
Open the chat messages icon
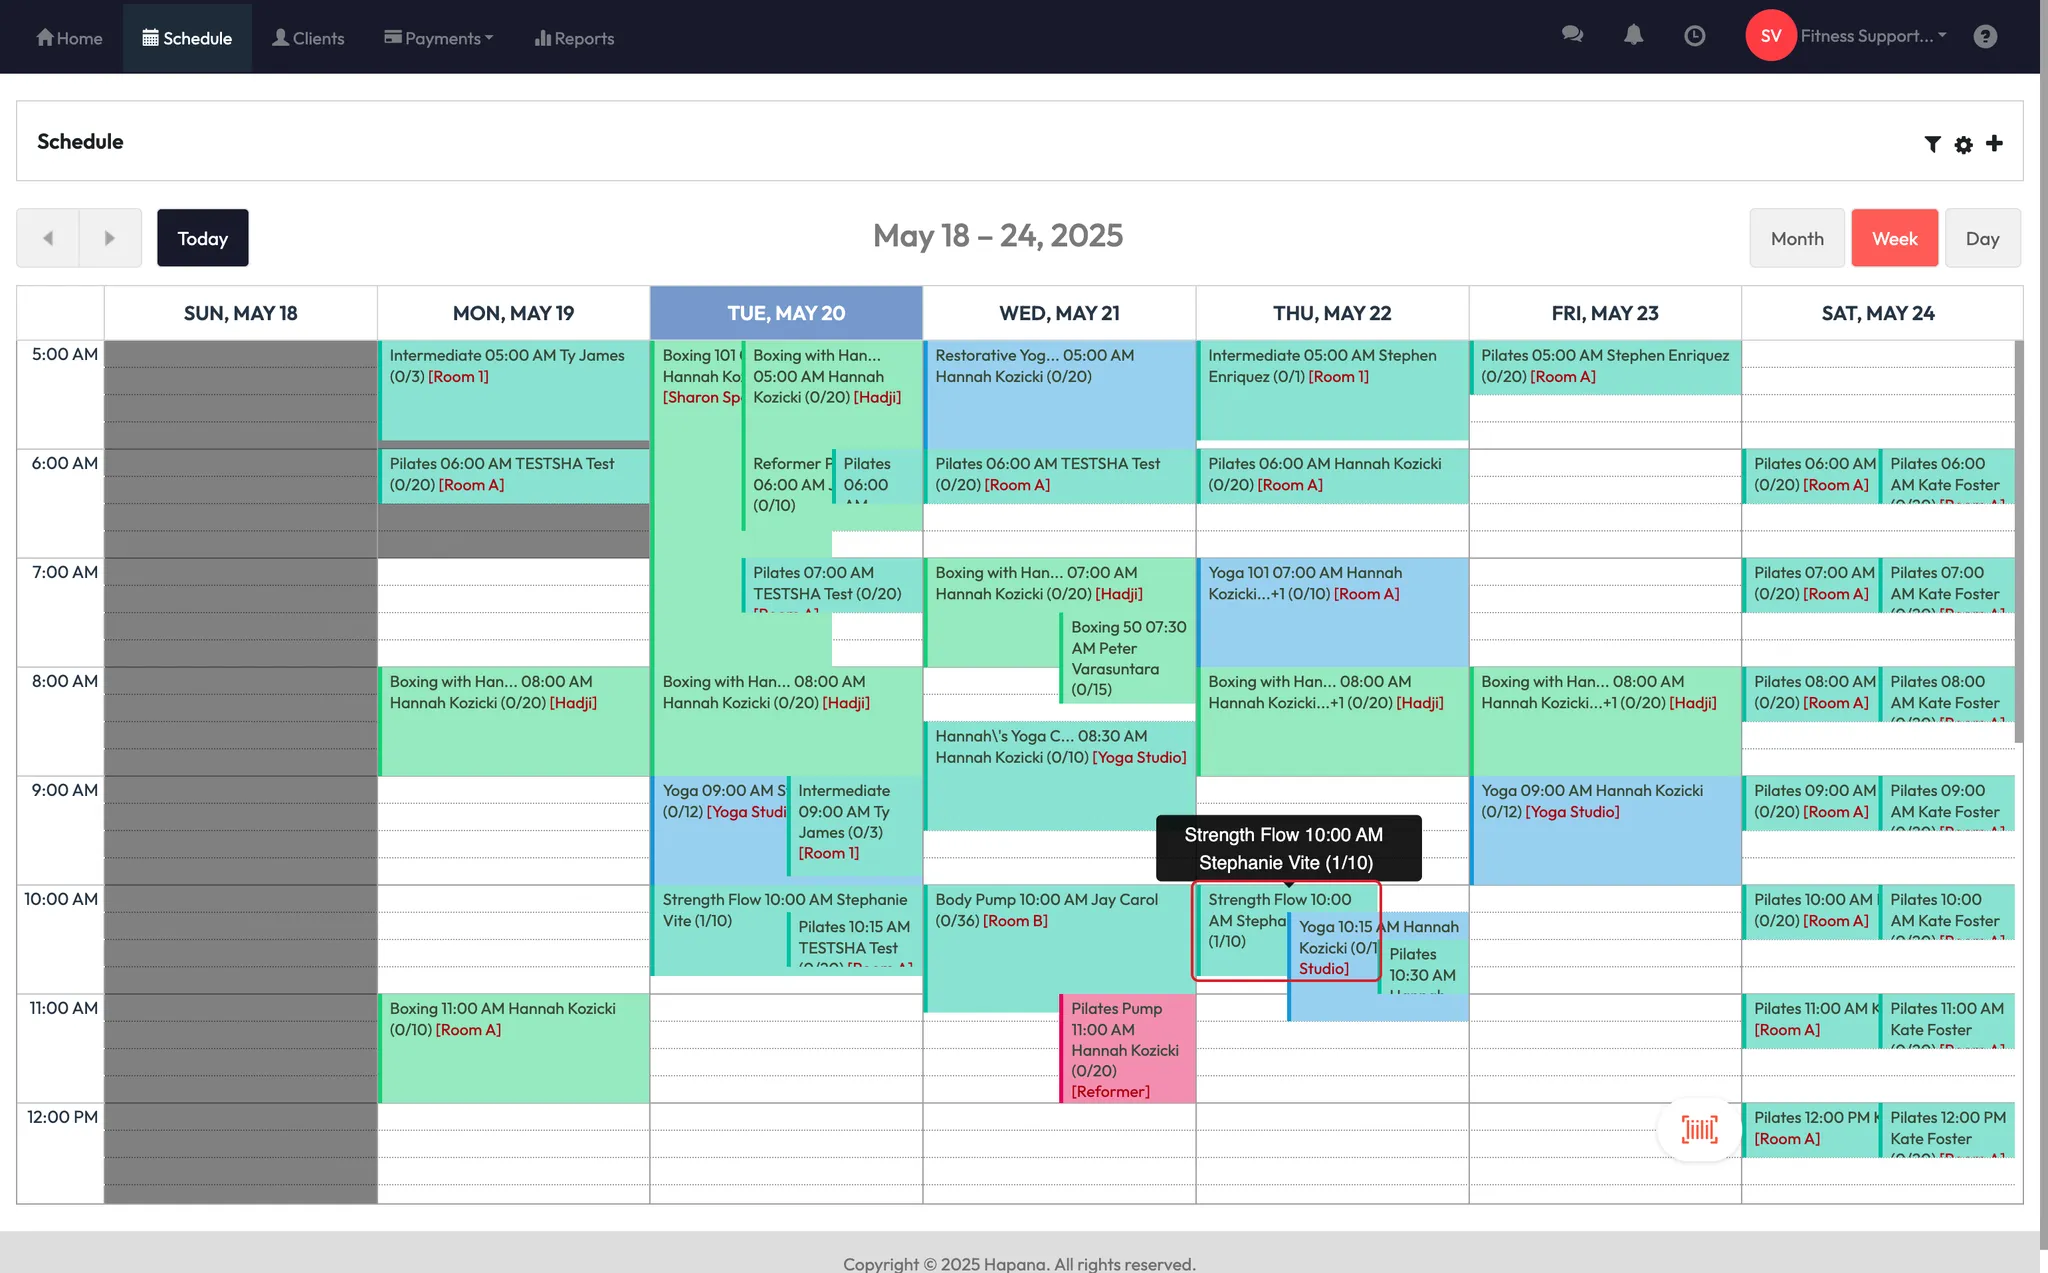(1572, 36)
